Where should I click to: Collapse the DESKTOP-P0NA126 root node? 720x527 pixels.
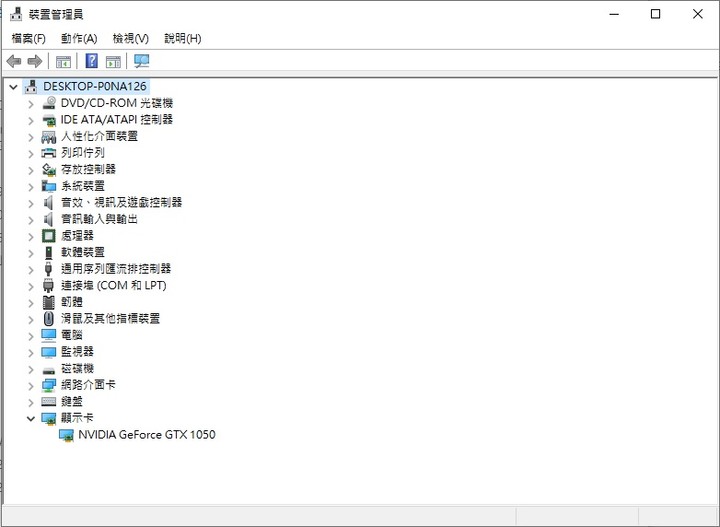[x=13, y=86]
